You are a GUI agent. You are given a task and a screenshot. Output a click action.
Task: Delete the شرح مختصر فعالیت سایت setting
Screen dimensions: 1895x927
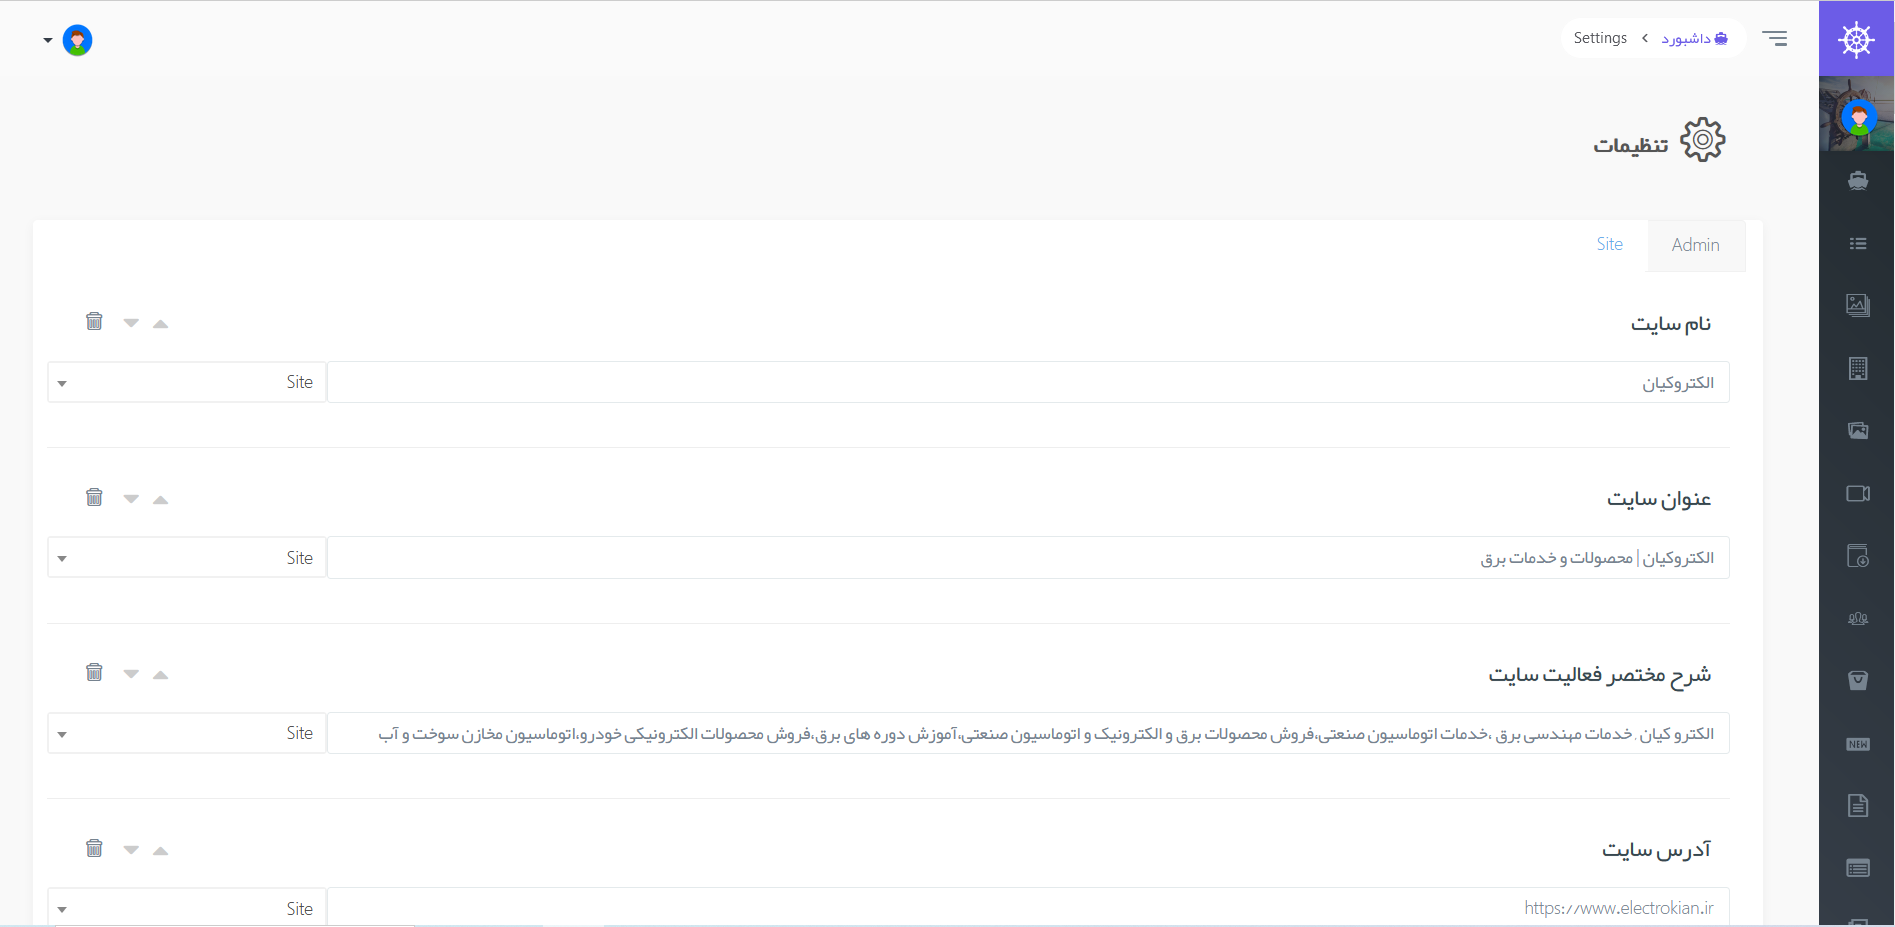pos(94,672)
